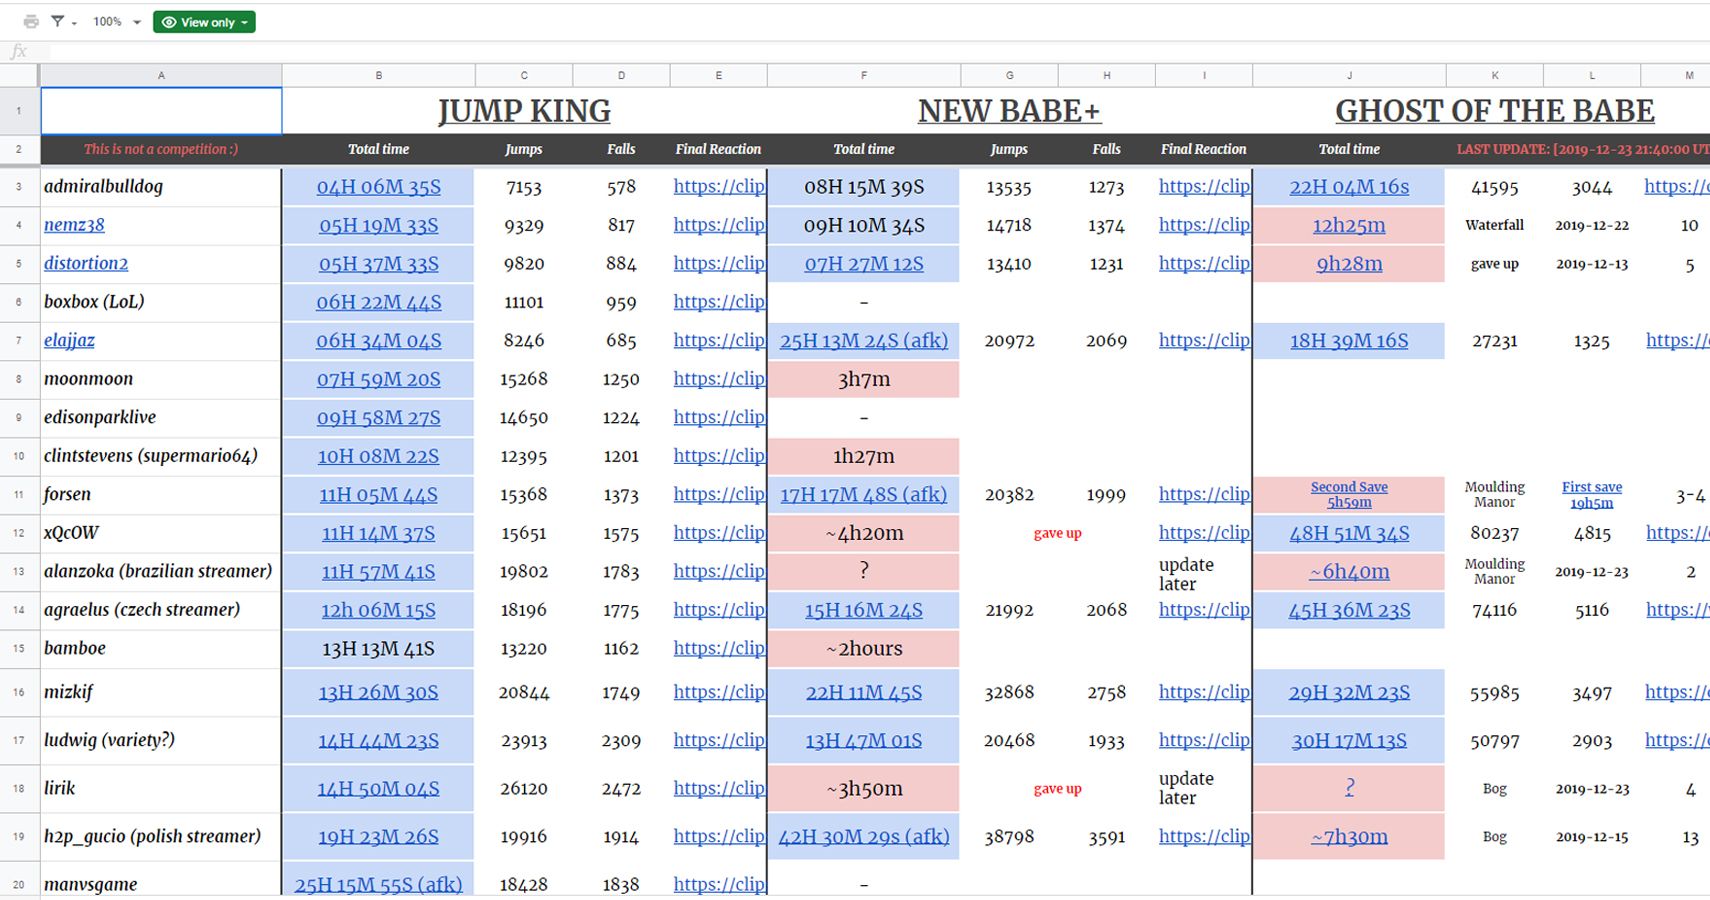The height and width of the screenshot is (900, 1710).
Task: Select column A header
Action: [161, 75]
